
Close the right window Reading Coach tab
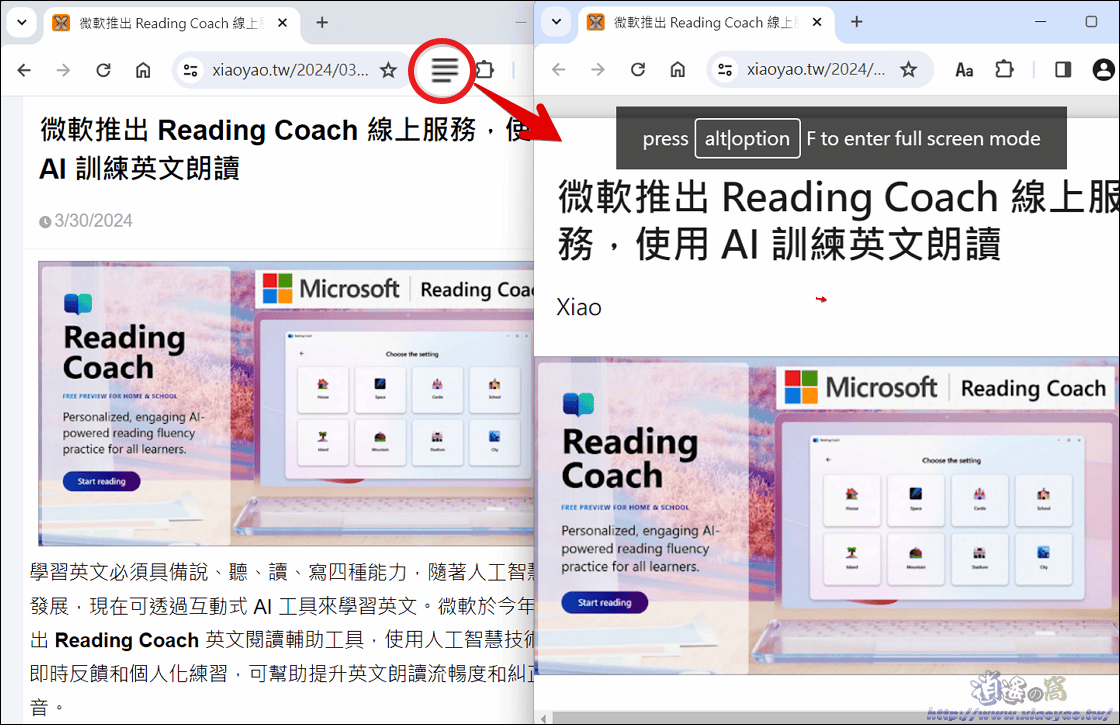pos(817,23)
